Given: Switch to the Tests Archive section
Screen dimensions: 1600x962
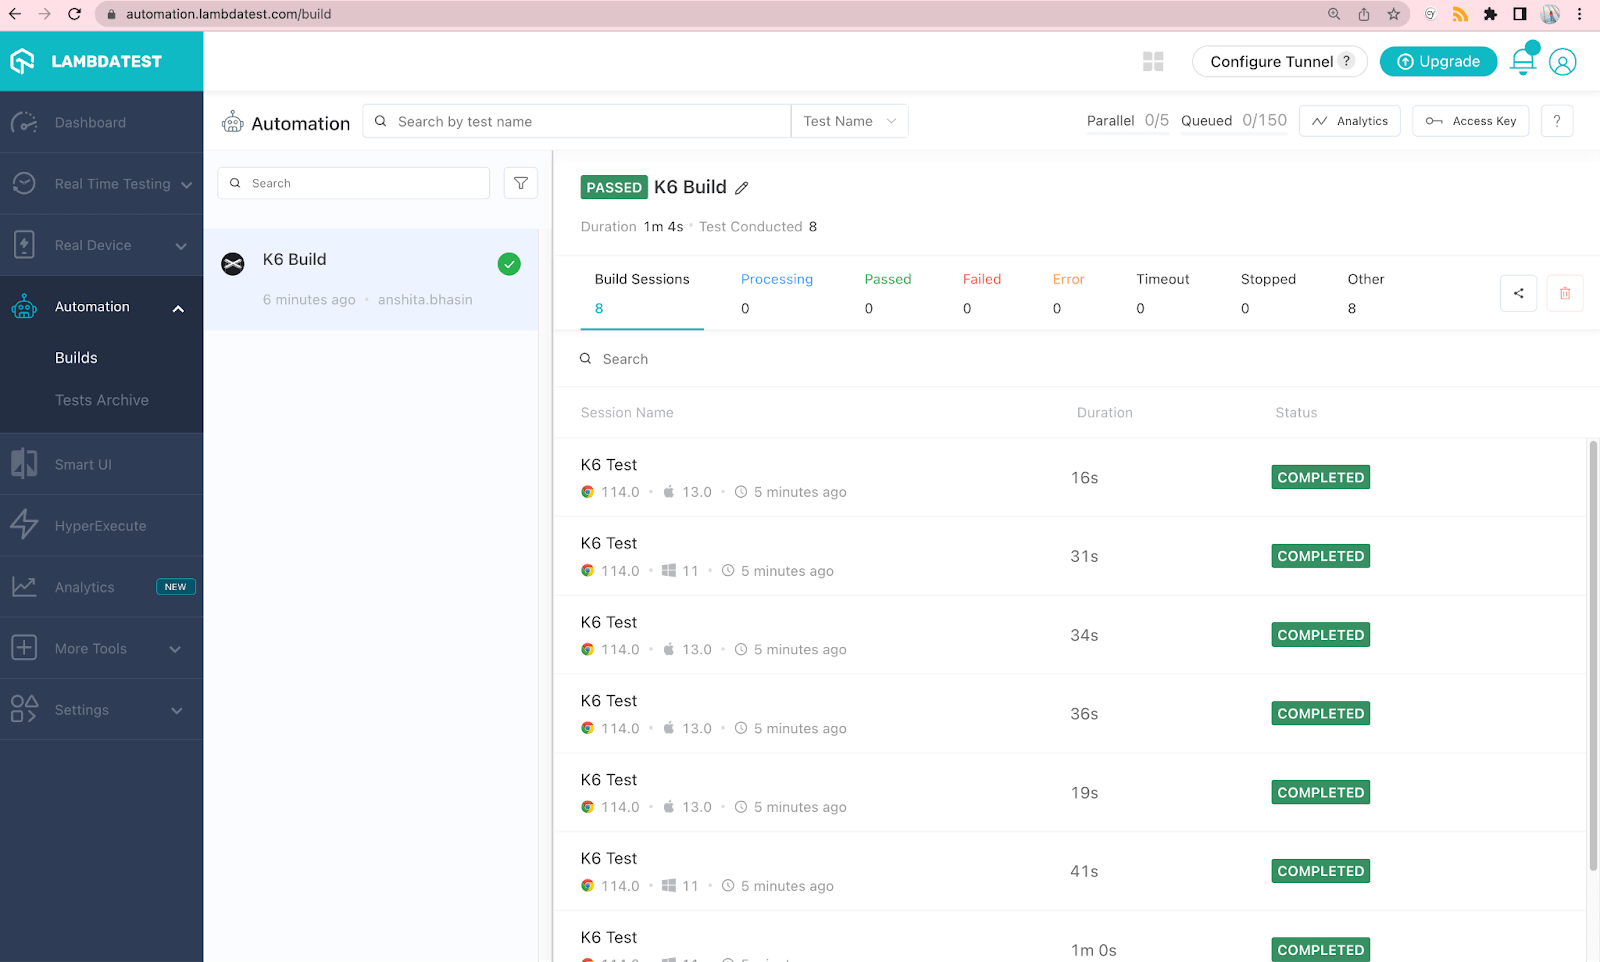Looking at the screenshot, I should coord(101,399).
